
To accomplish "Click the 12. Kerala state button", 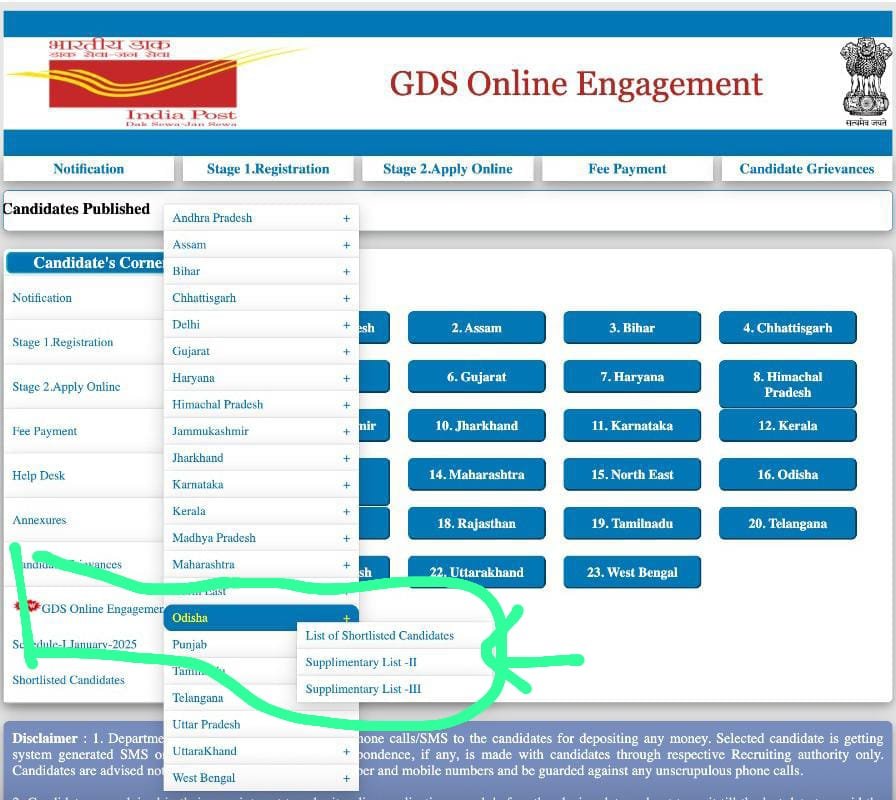I will click(x=787, y=426).
